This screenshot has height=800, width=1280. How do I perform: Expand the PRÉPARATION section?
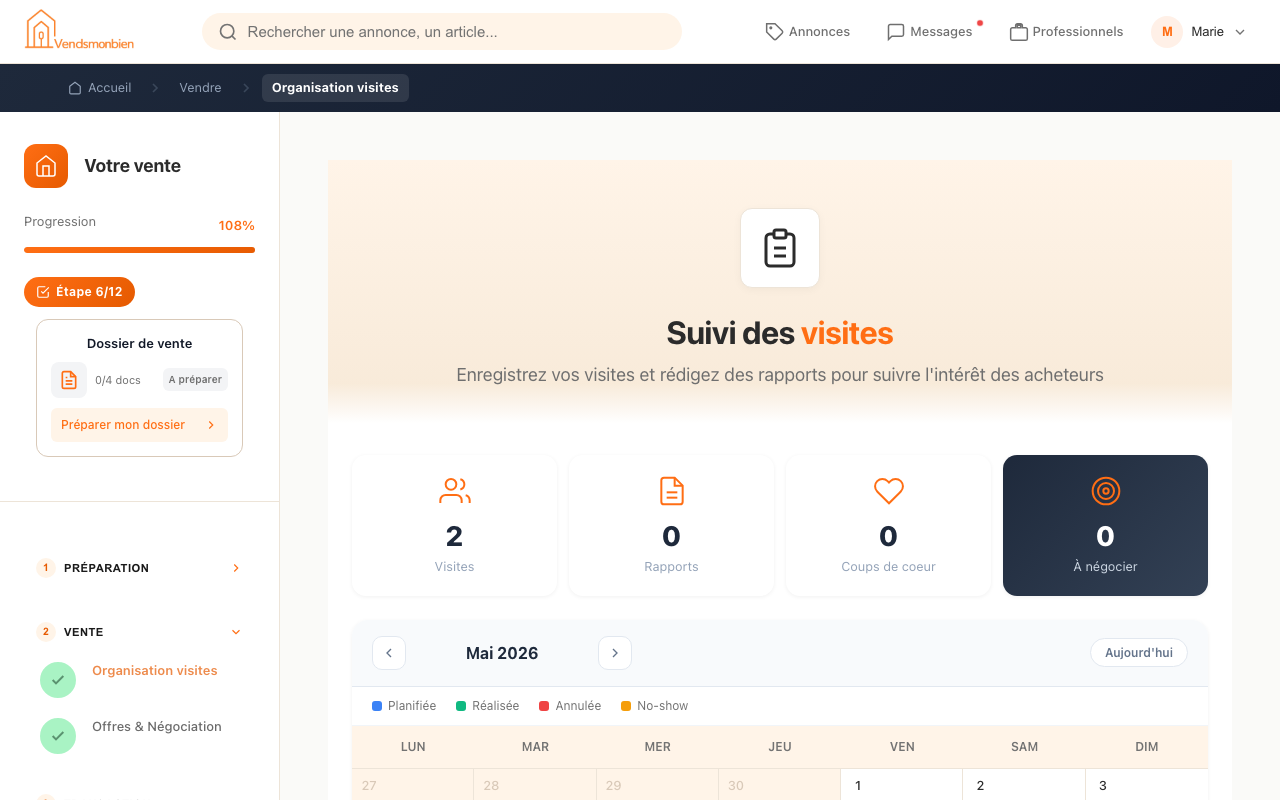139,568
